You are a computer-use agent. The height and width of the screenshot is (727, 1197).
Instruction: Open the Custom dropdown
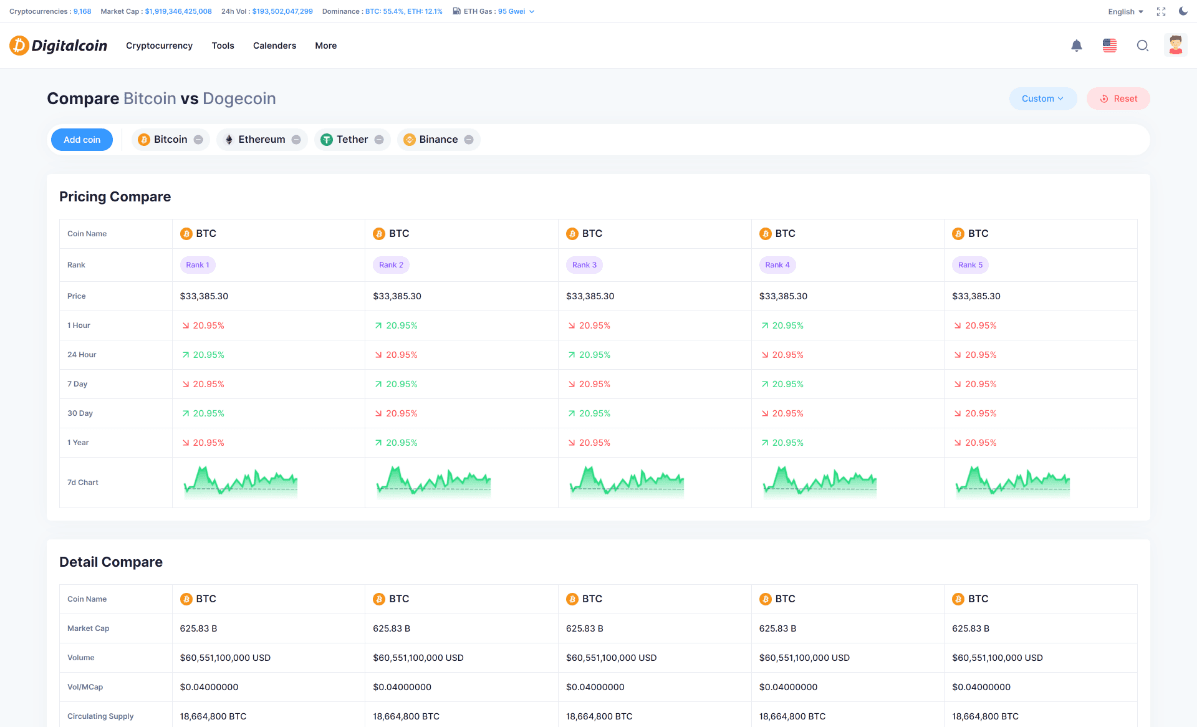[x=1043, y=99]
